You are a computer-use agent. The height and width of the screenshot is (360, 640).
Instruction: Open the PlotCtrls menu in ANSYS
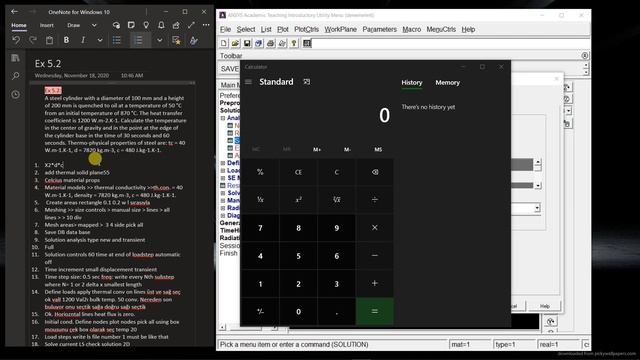[307, 29]
